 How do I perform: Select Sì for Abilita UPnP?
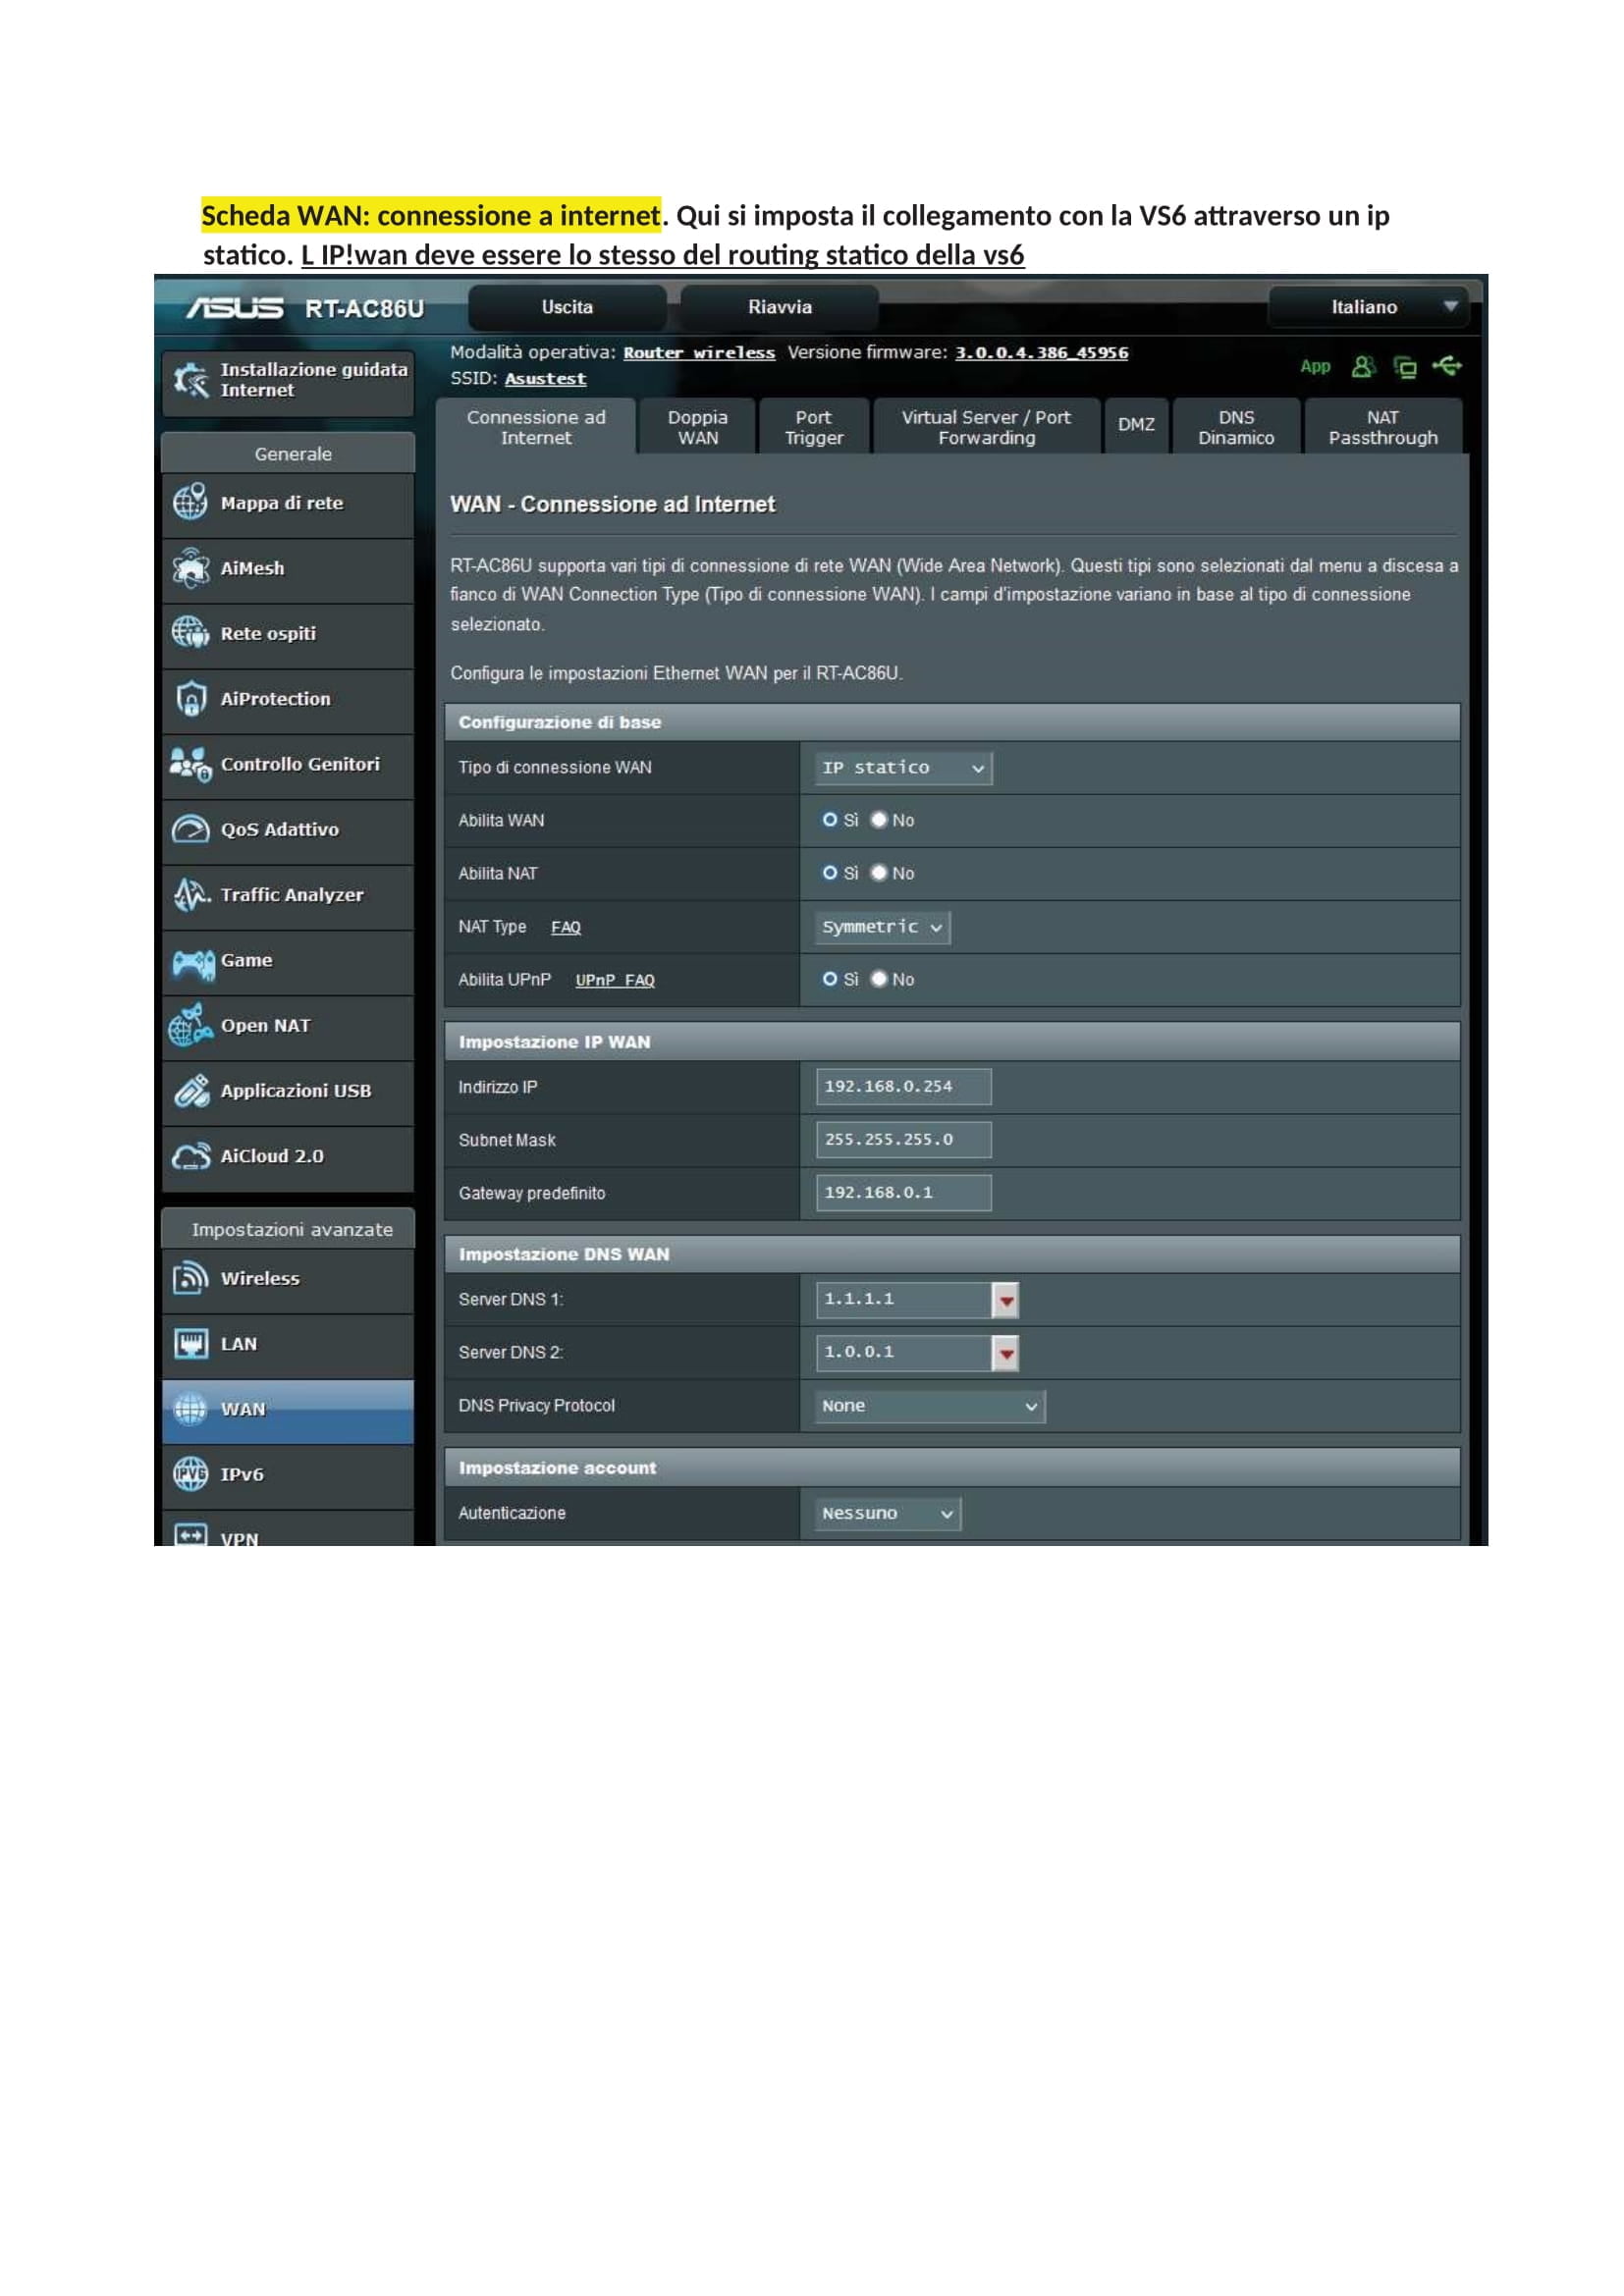pos(829,979)
